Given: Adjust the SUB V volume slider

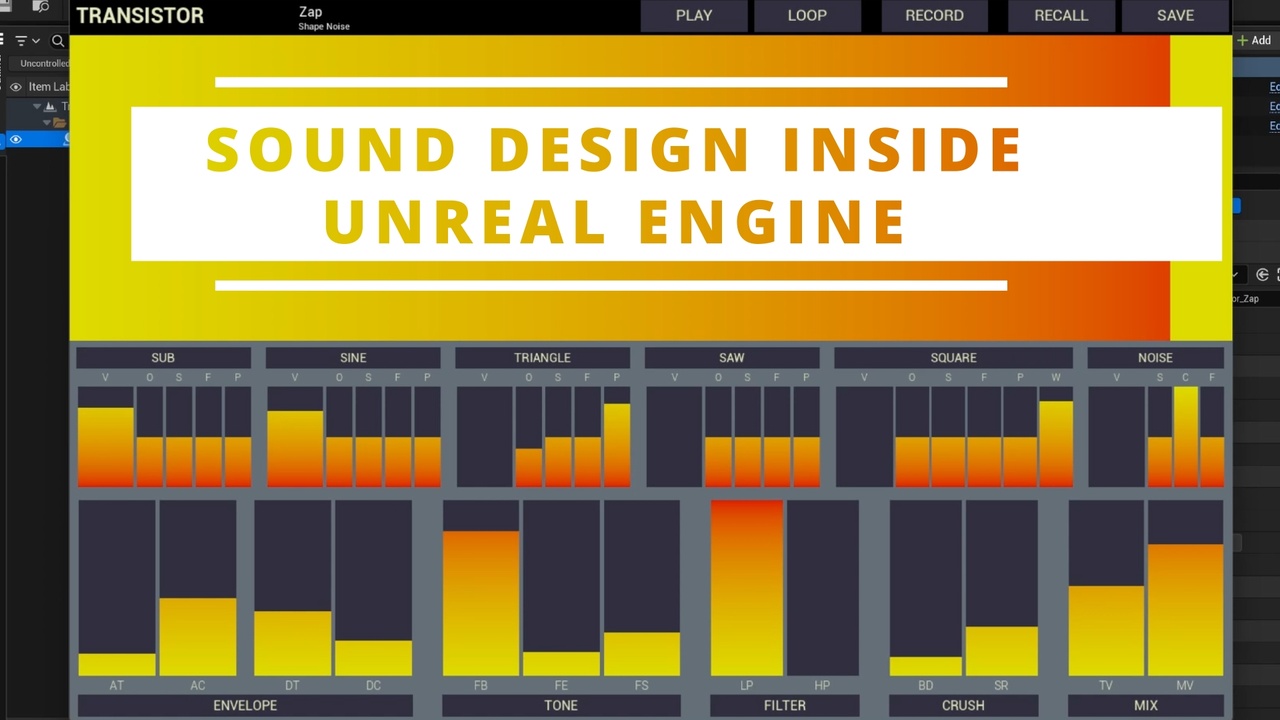Looking at the screenshot, I should (x=105, y=437).
